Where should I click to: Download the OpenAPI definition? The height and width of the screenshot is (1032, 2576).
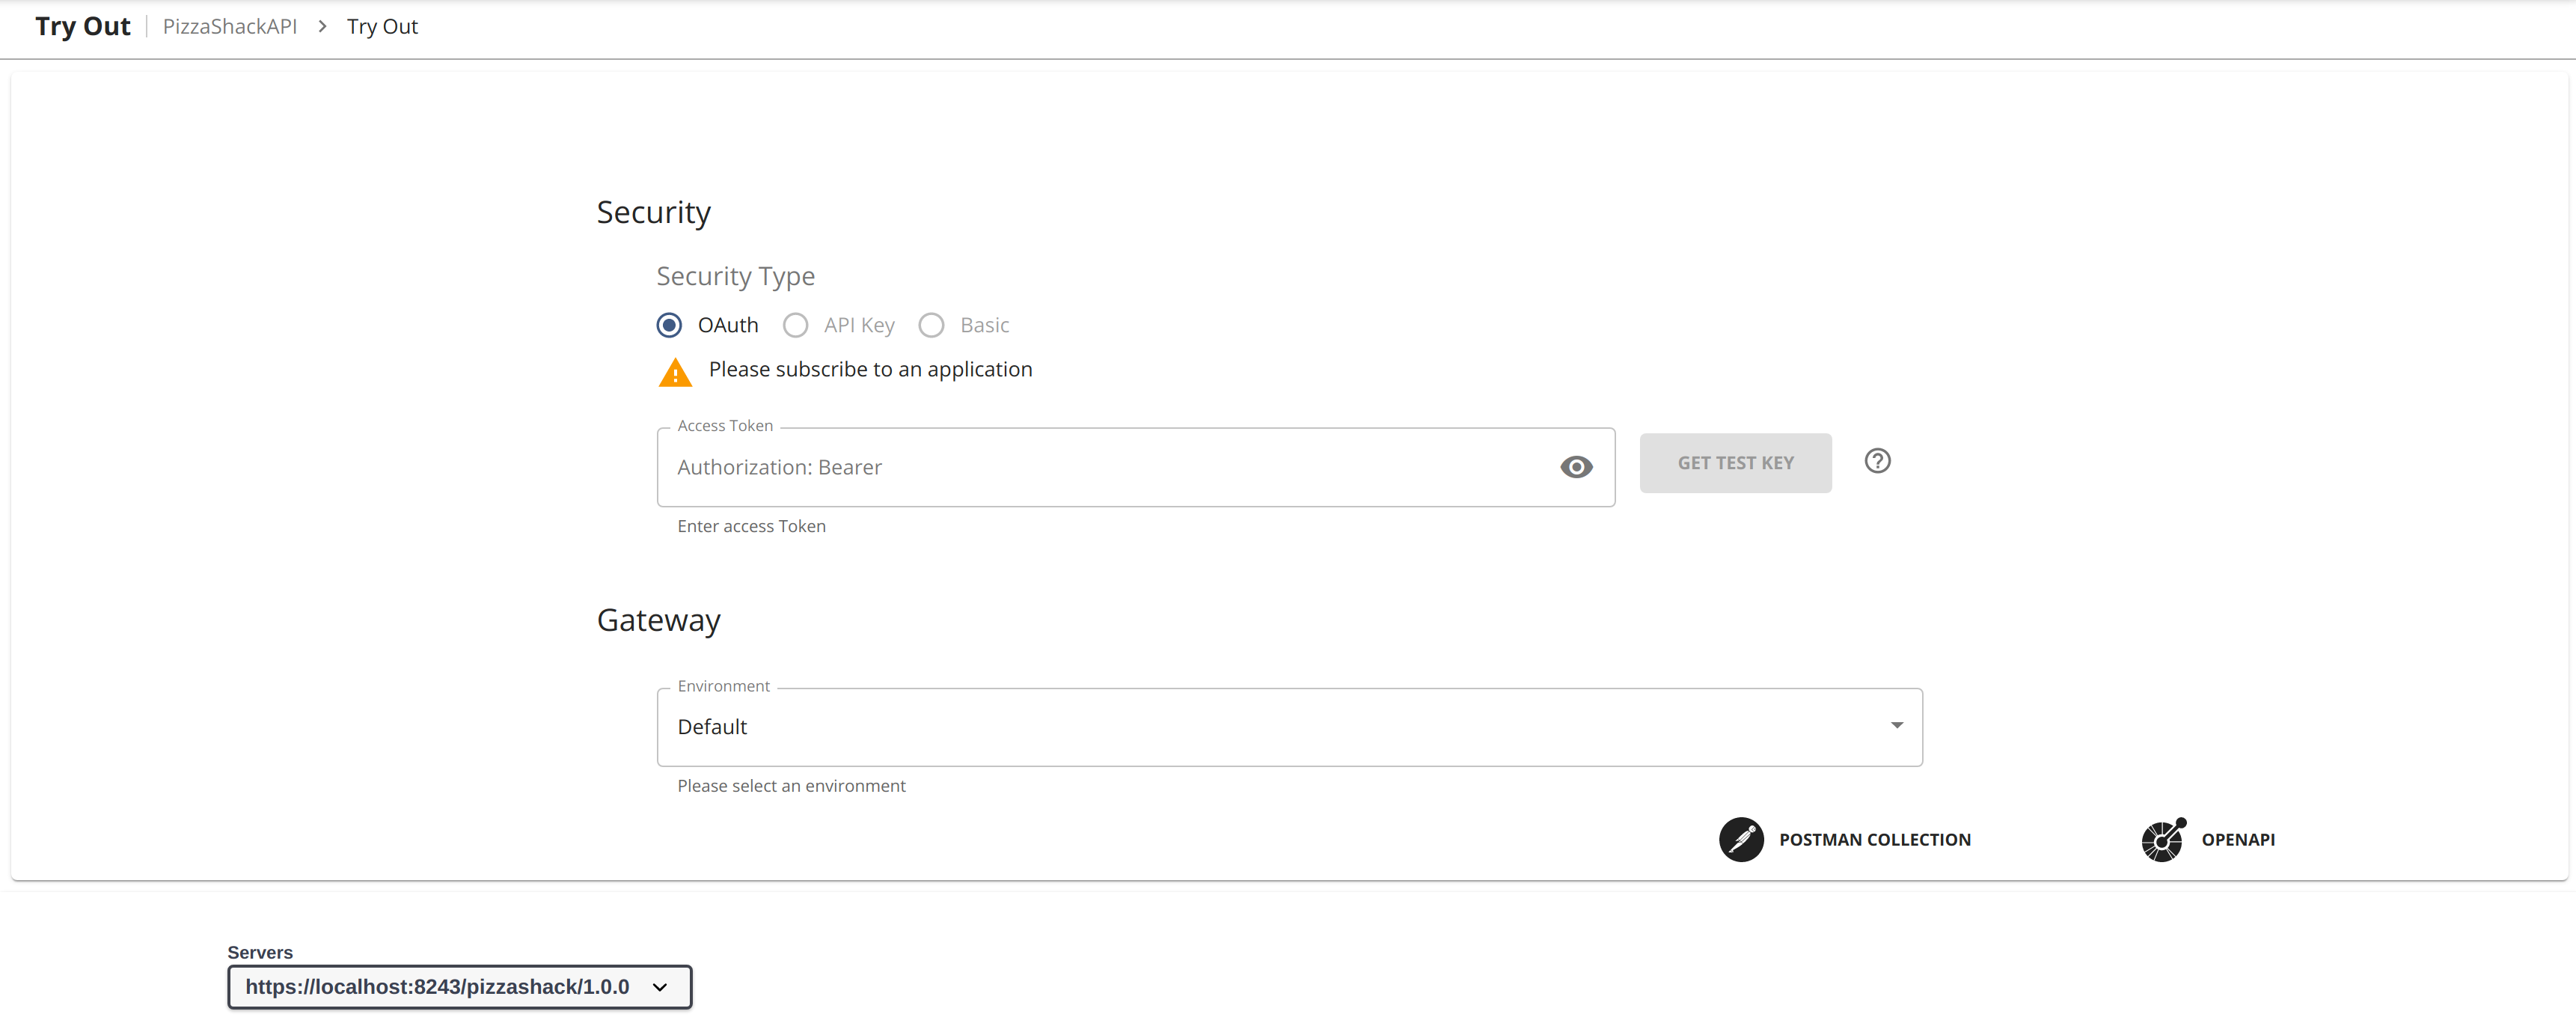pos(2237,839)
